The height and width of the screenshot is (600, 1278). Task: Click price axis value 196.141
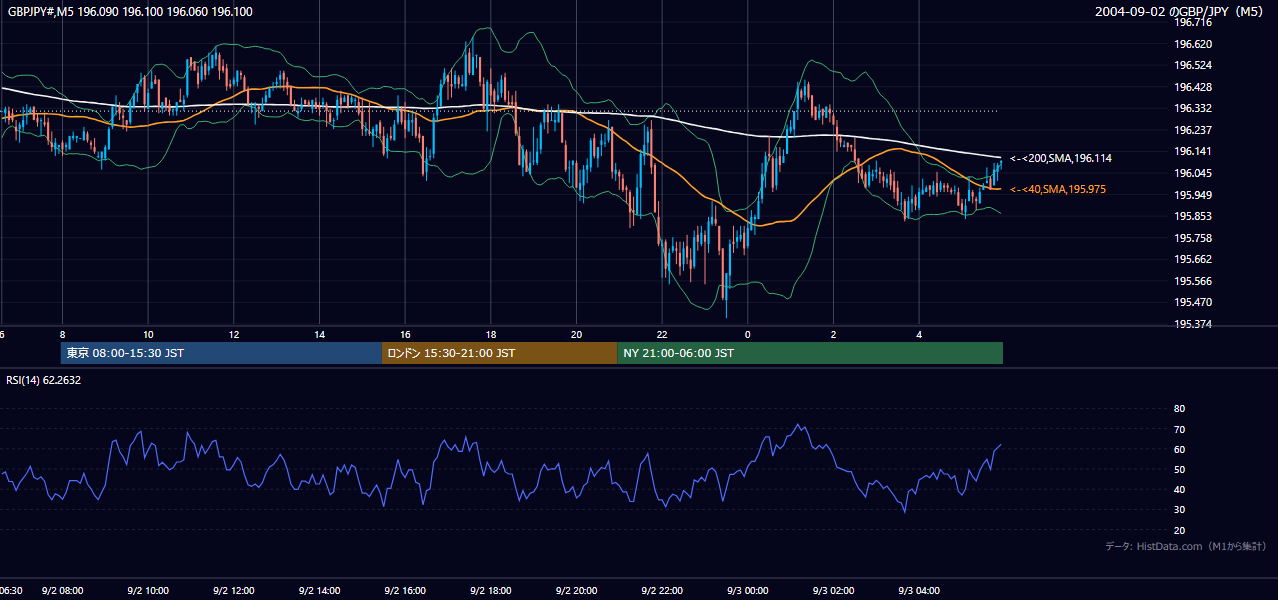pyautogui.click(x=1192, y=151)
